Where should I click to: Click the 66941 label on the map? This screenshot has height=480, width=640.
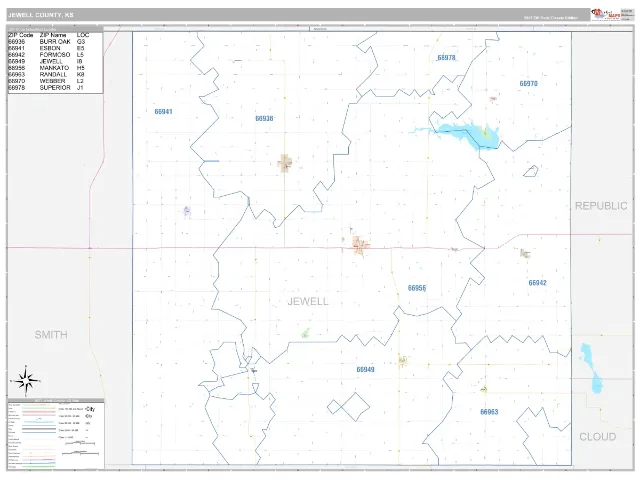(x=163, y=112)
